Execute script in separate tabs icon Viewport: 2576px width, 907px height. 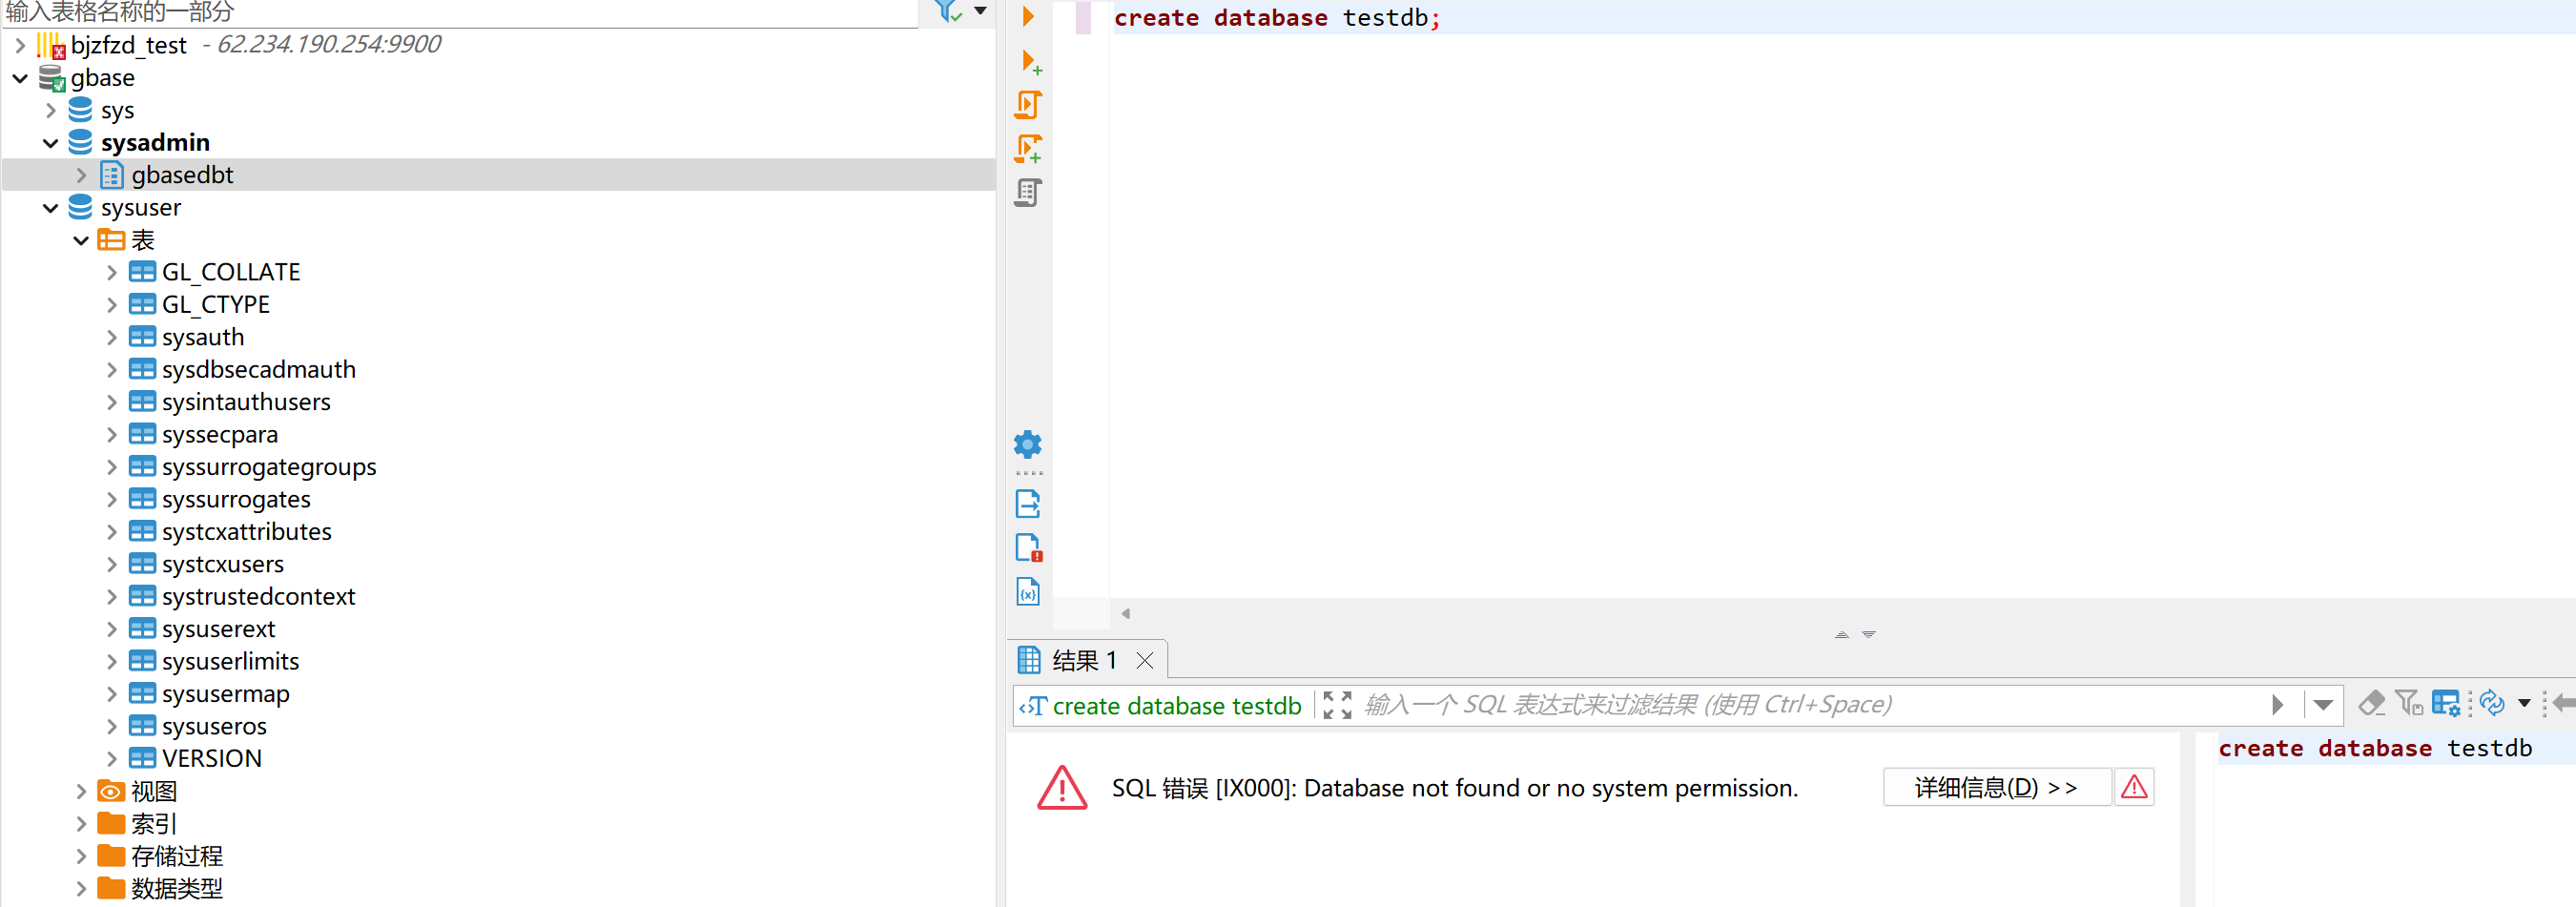coord(1028,149)
